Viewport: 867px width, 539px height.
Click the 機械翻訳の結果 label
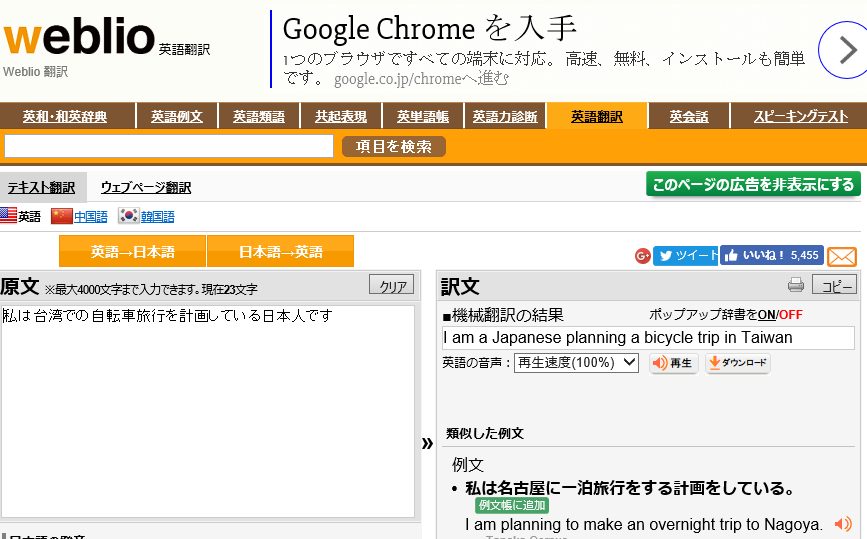tap(503, 315)
